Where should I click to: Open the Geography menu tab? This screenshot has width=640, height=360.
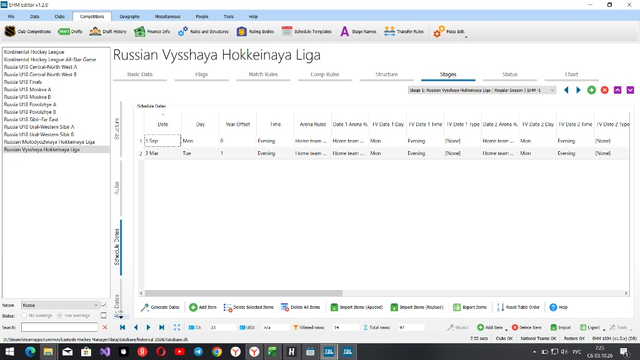(129, 16)
